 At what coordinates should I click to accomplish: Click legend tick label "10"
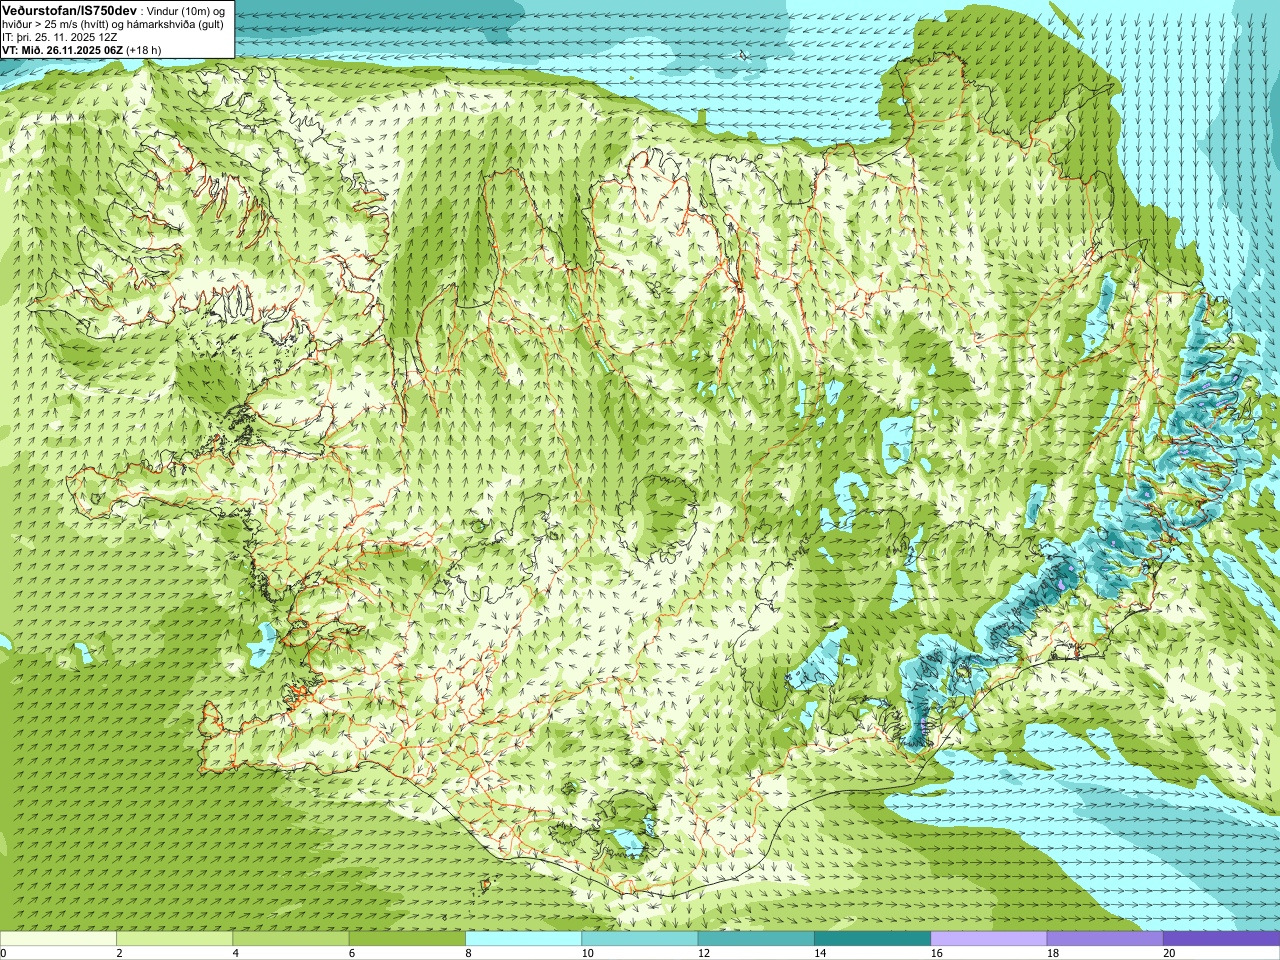pyautogui.click(x=588, y=953)
